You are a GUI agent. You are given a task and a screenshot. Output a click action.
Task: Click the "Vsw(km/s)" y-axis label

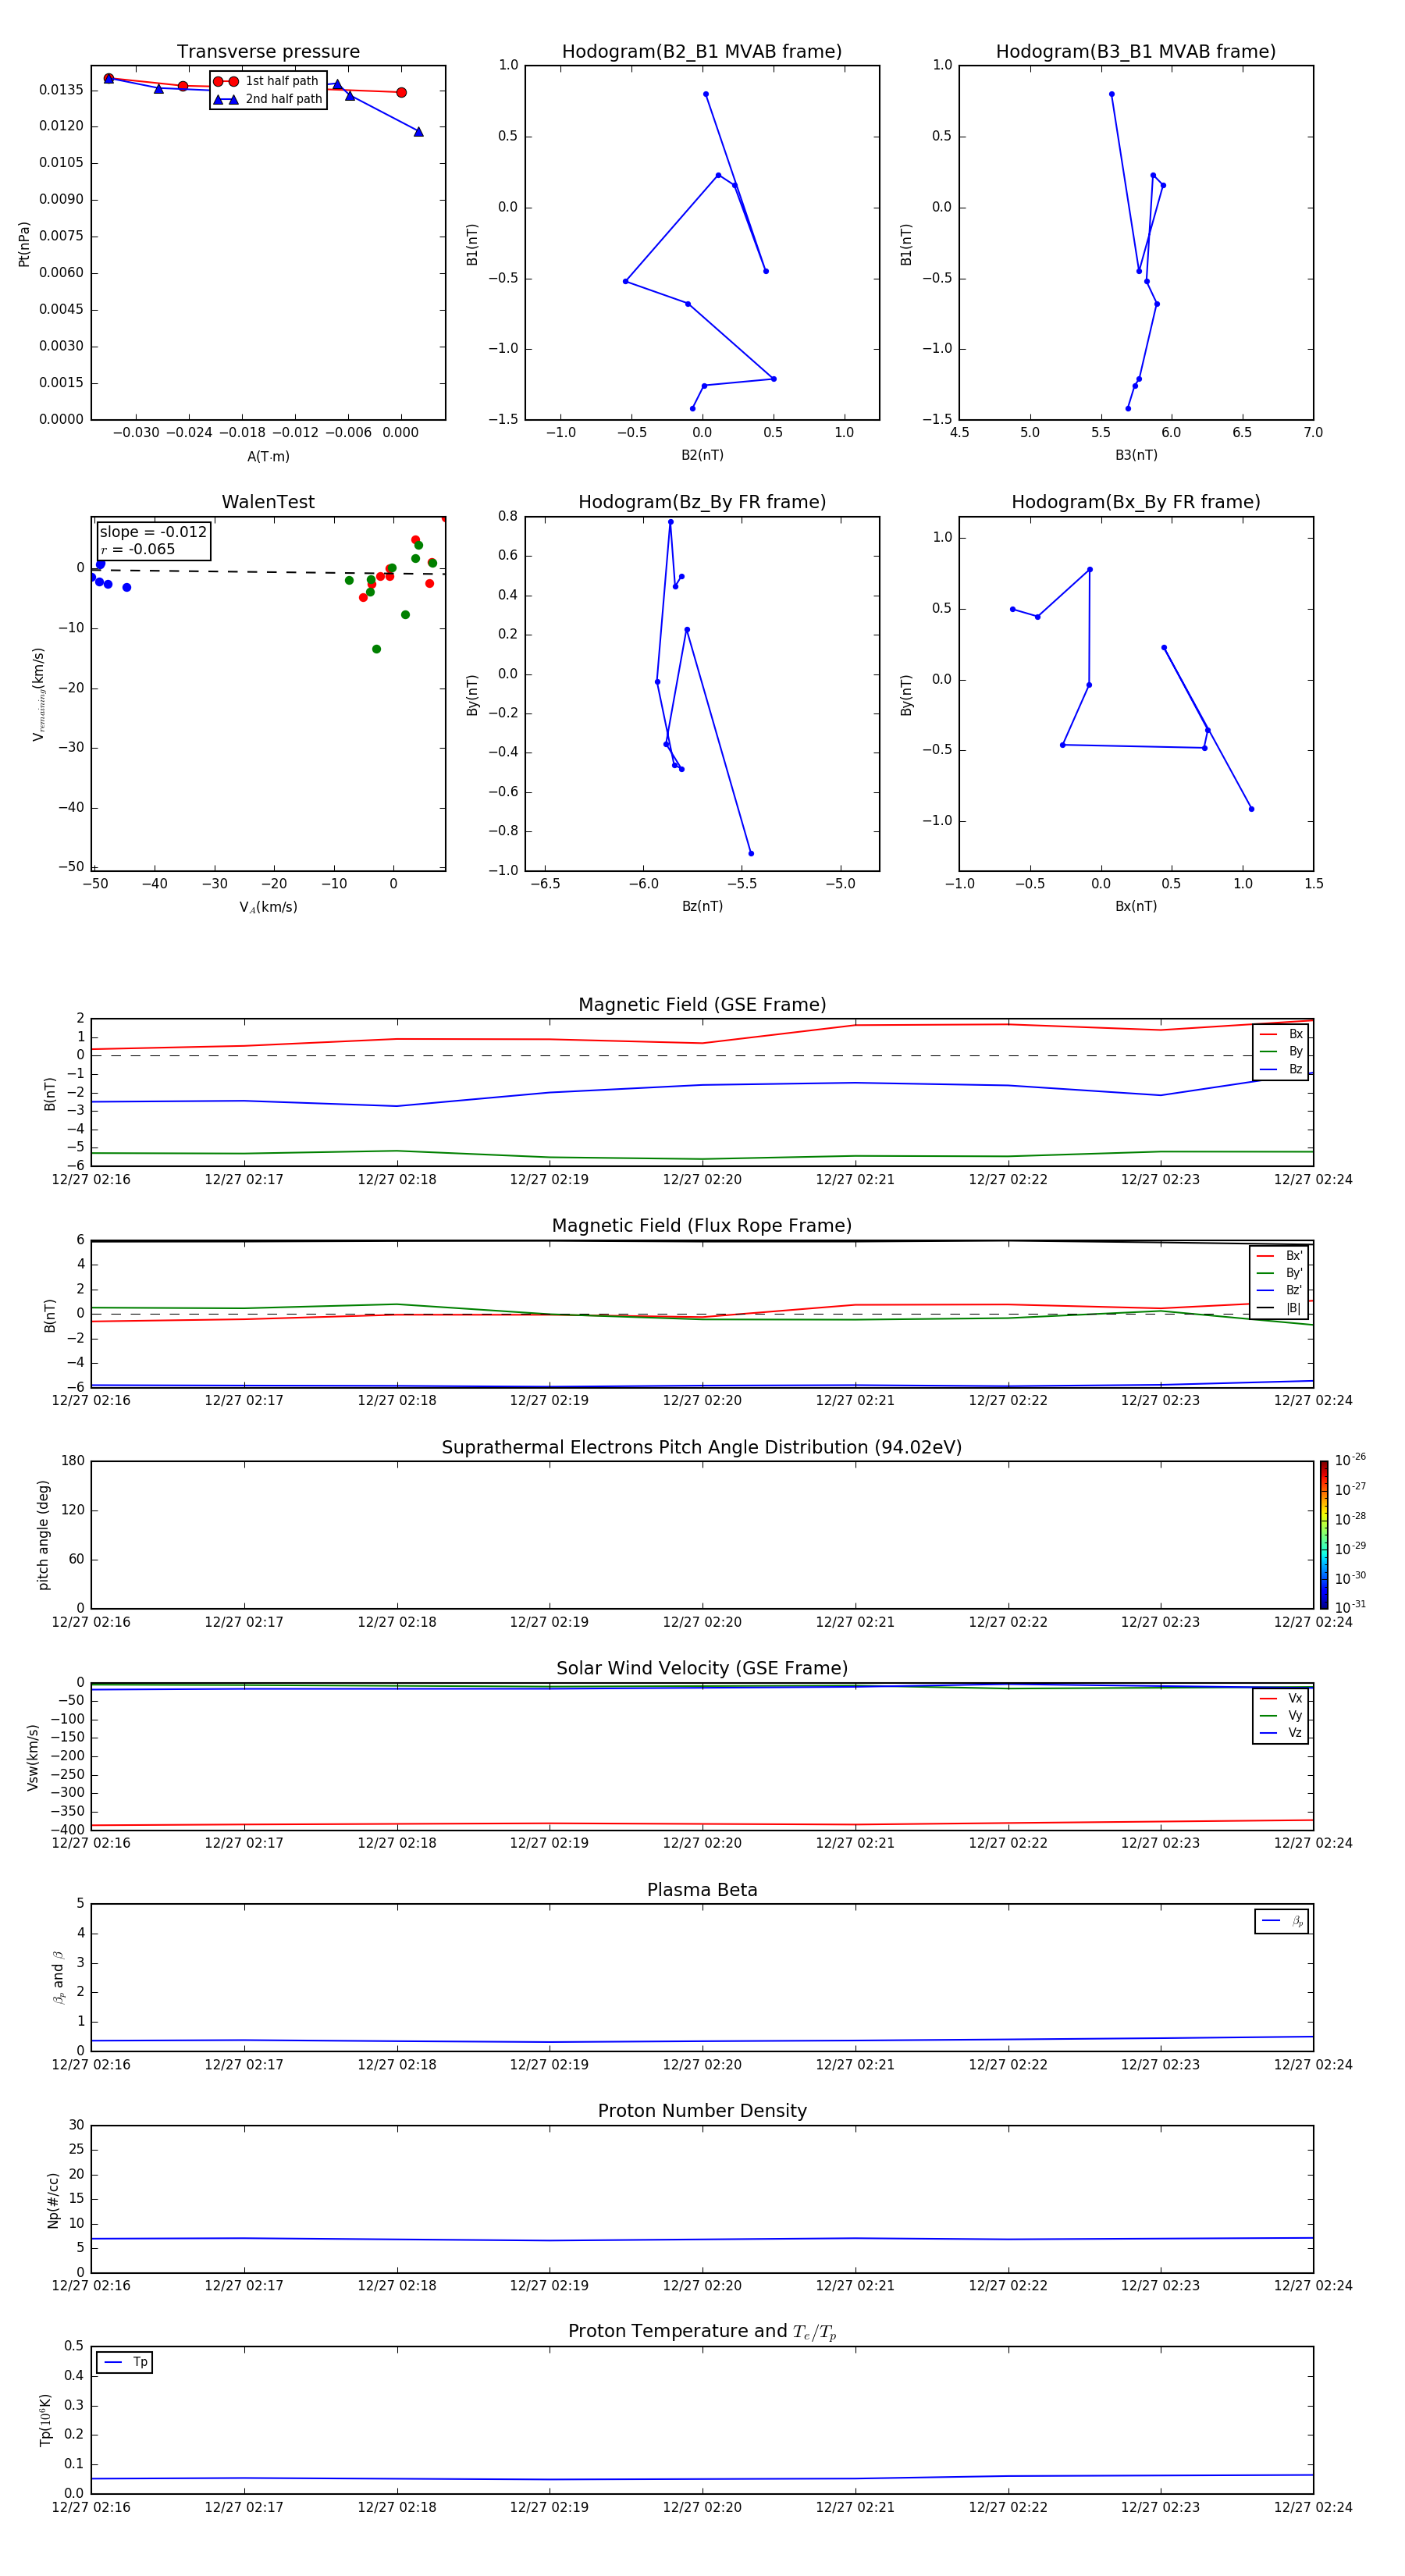pos(32,1757)
